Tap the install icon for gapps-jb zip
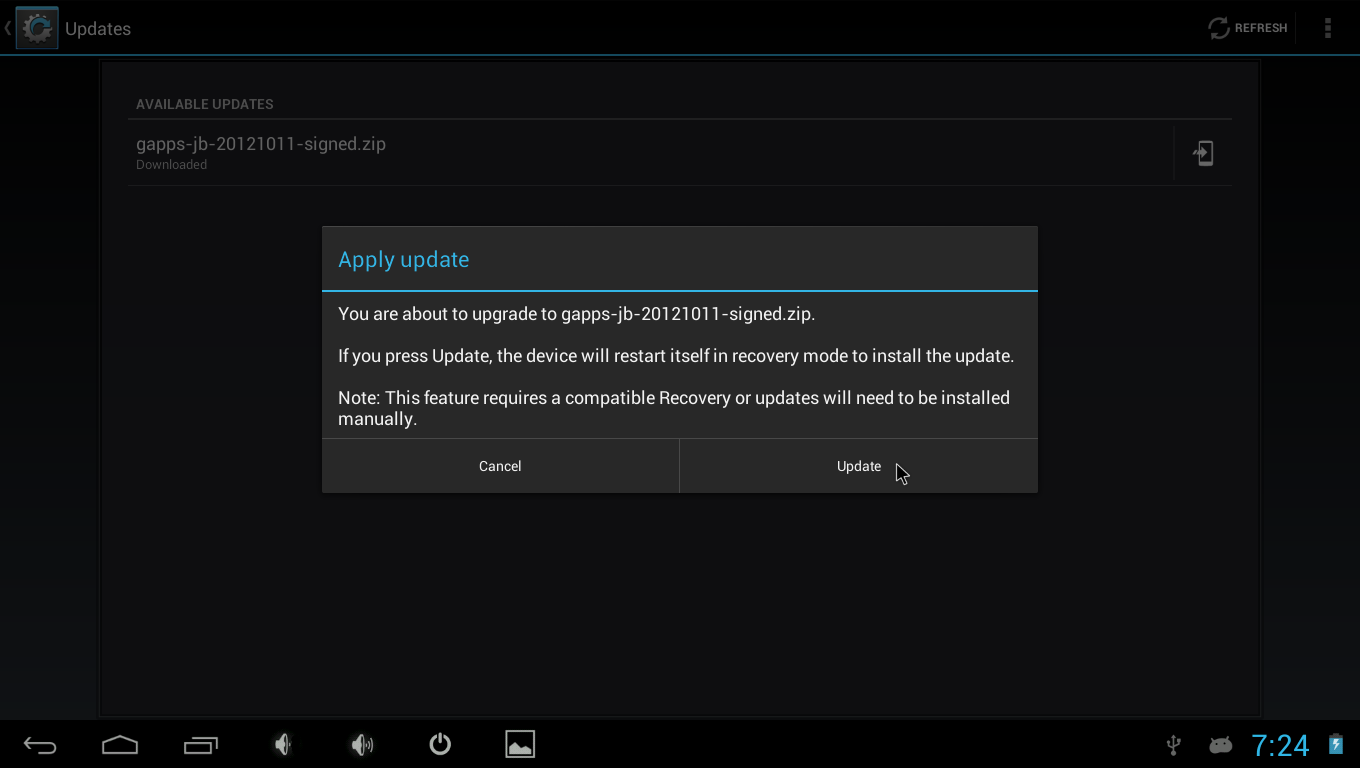The width and height of the screenshot is (1360, 768). pyautogui.click(x=1203, y=153)
